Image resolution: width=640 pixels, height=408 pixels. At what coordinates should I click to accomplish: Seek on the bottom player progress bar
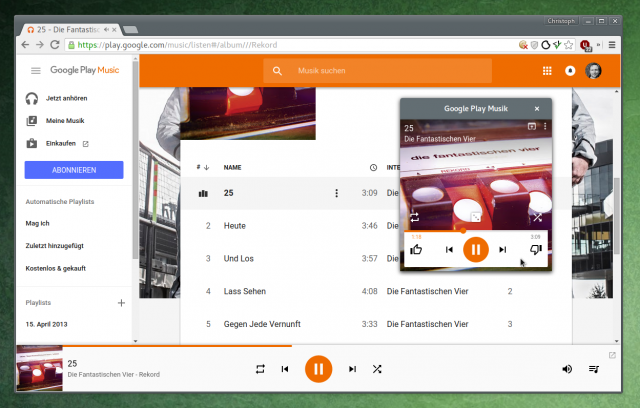click(x=319, y=346)
